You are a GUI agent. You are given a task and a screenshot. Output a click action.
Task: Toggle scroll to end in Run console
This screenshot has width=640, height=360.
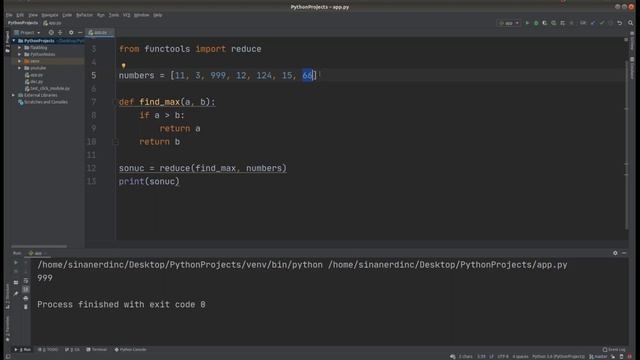tap(26, 289)
